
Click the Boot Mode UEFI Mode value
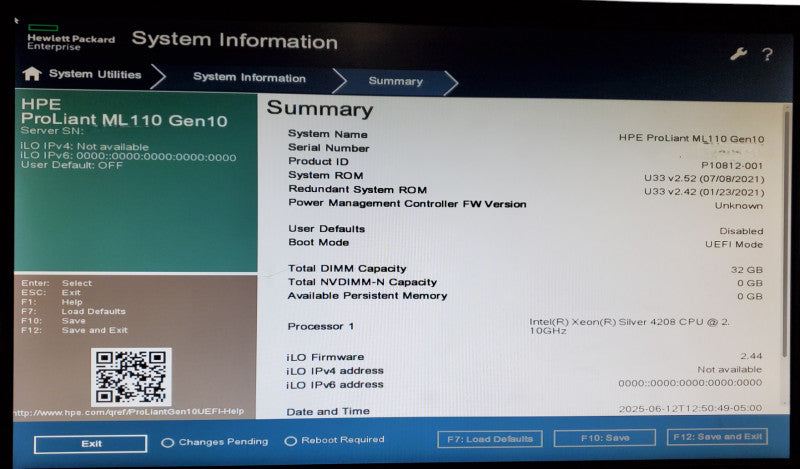(734, 244)
